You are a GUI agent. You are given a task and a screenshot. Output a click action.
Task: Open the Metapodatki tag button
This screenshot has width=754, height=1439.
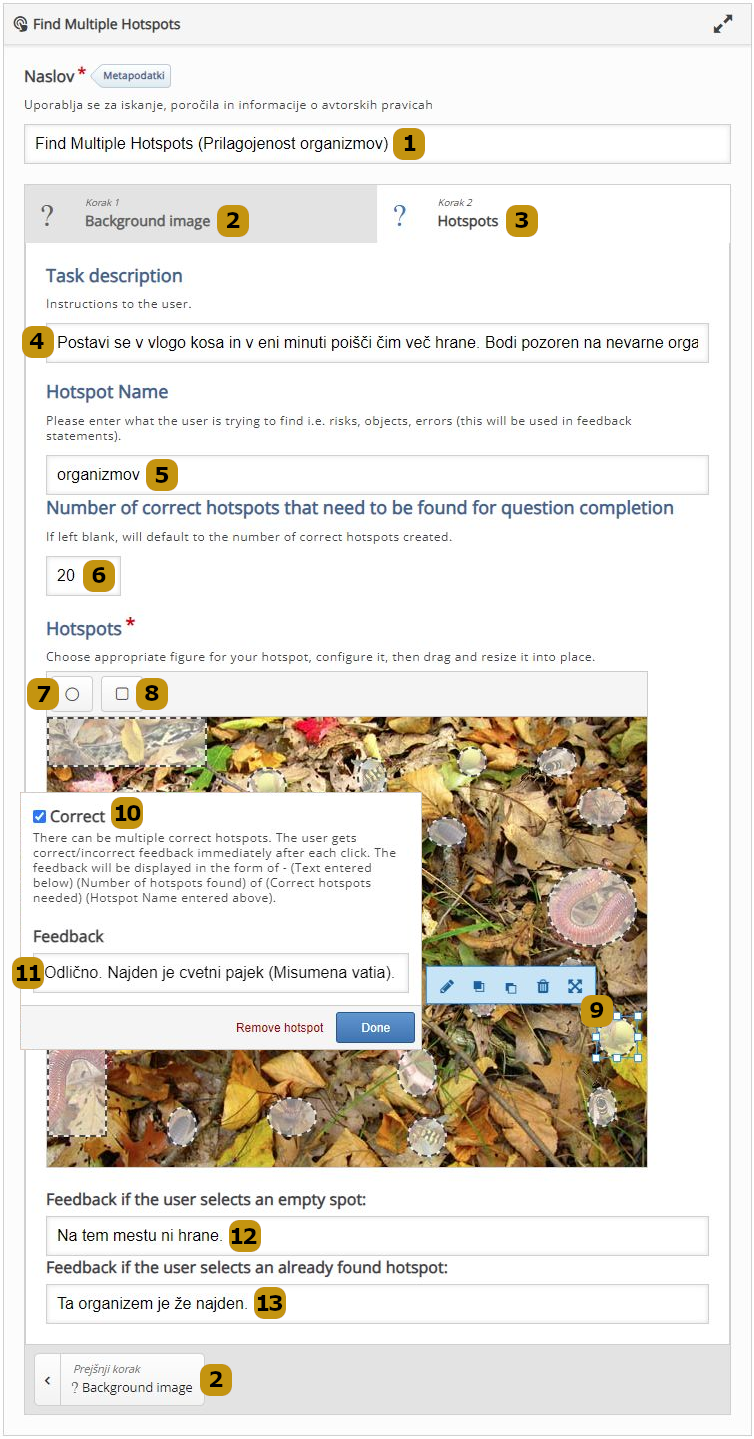click(133, 75)
